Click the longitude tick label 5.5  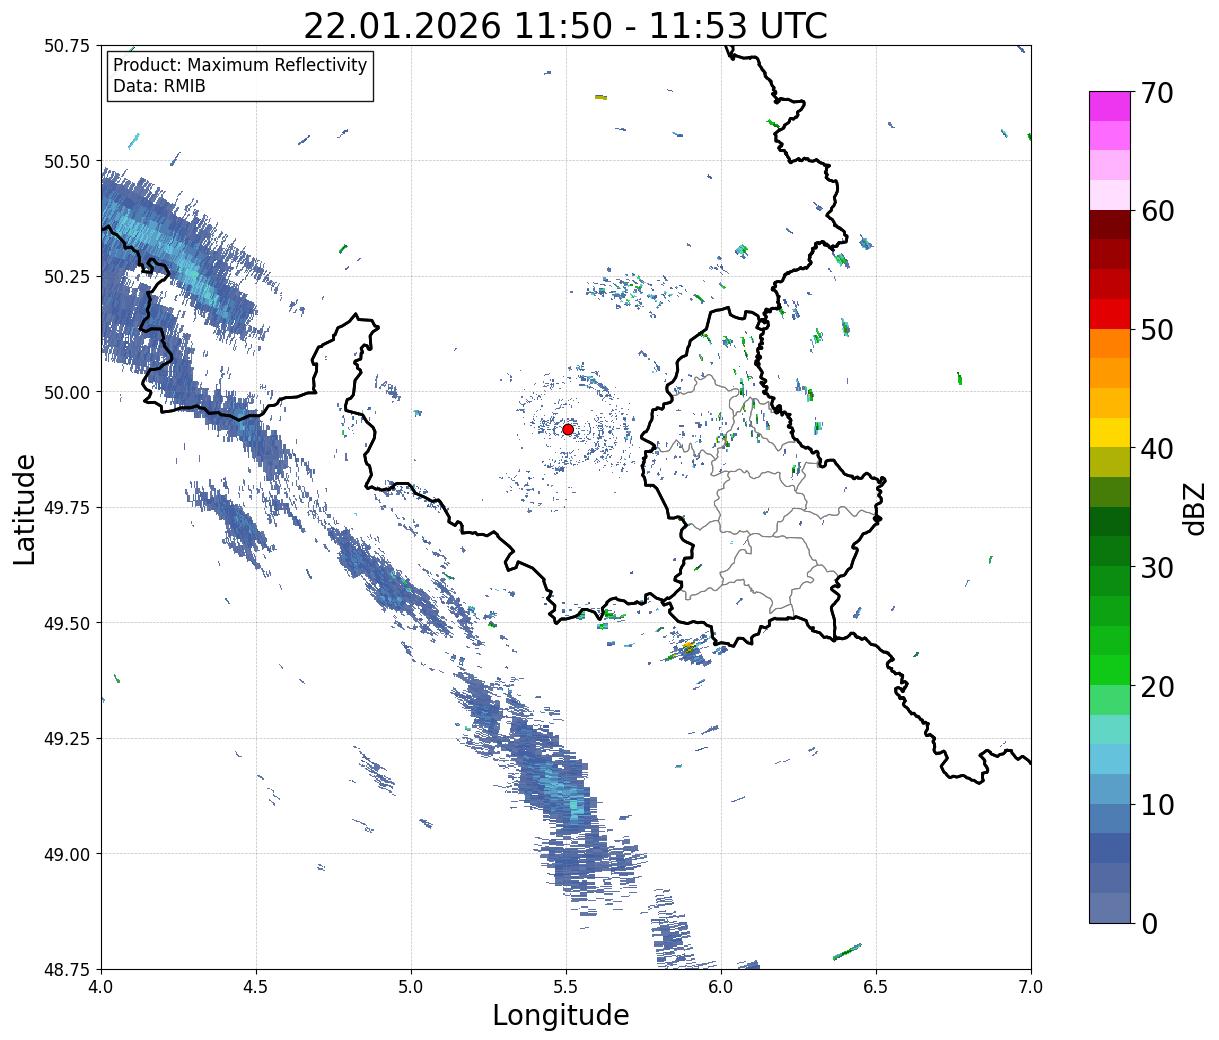[566, 987]
